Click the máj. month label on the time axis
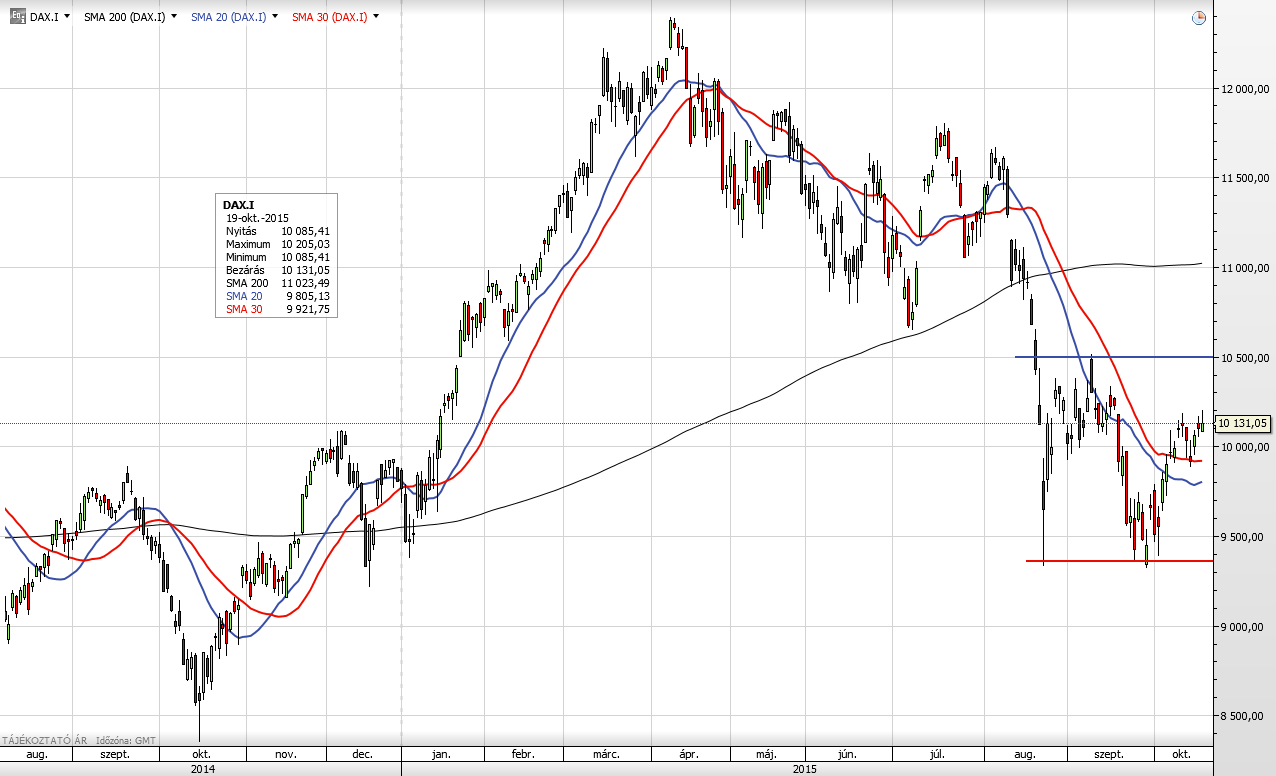 coord(767,754)
